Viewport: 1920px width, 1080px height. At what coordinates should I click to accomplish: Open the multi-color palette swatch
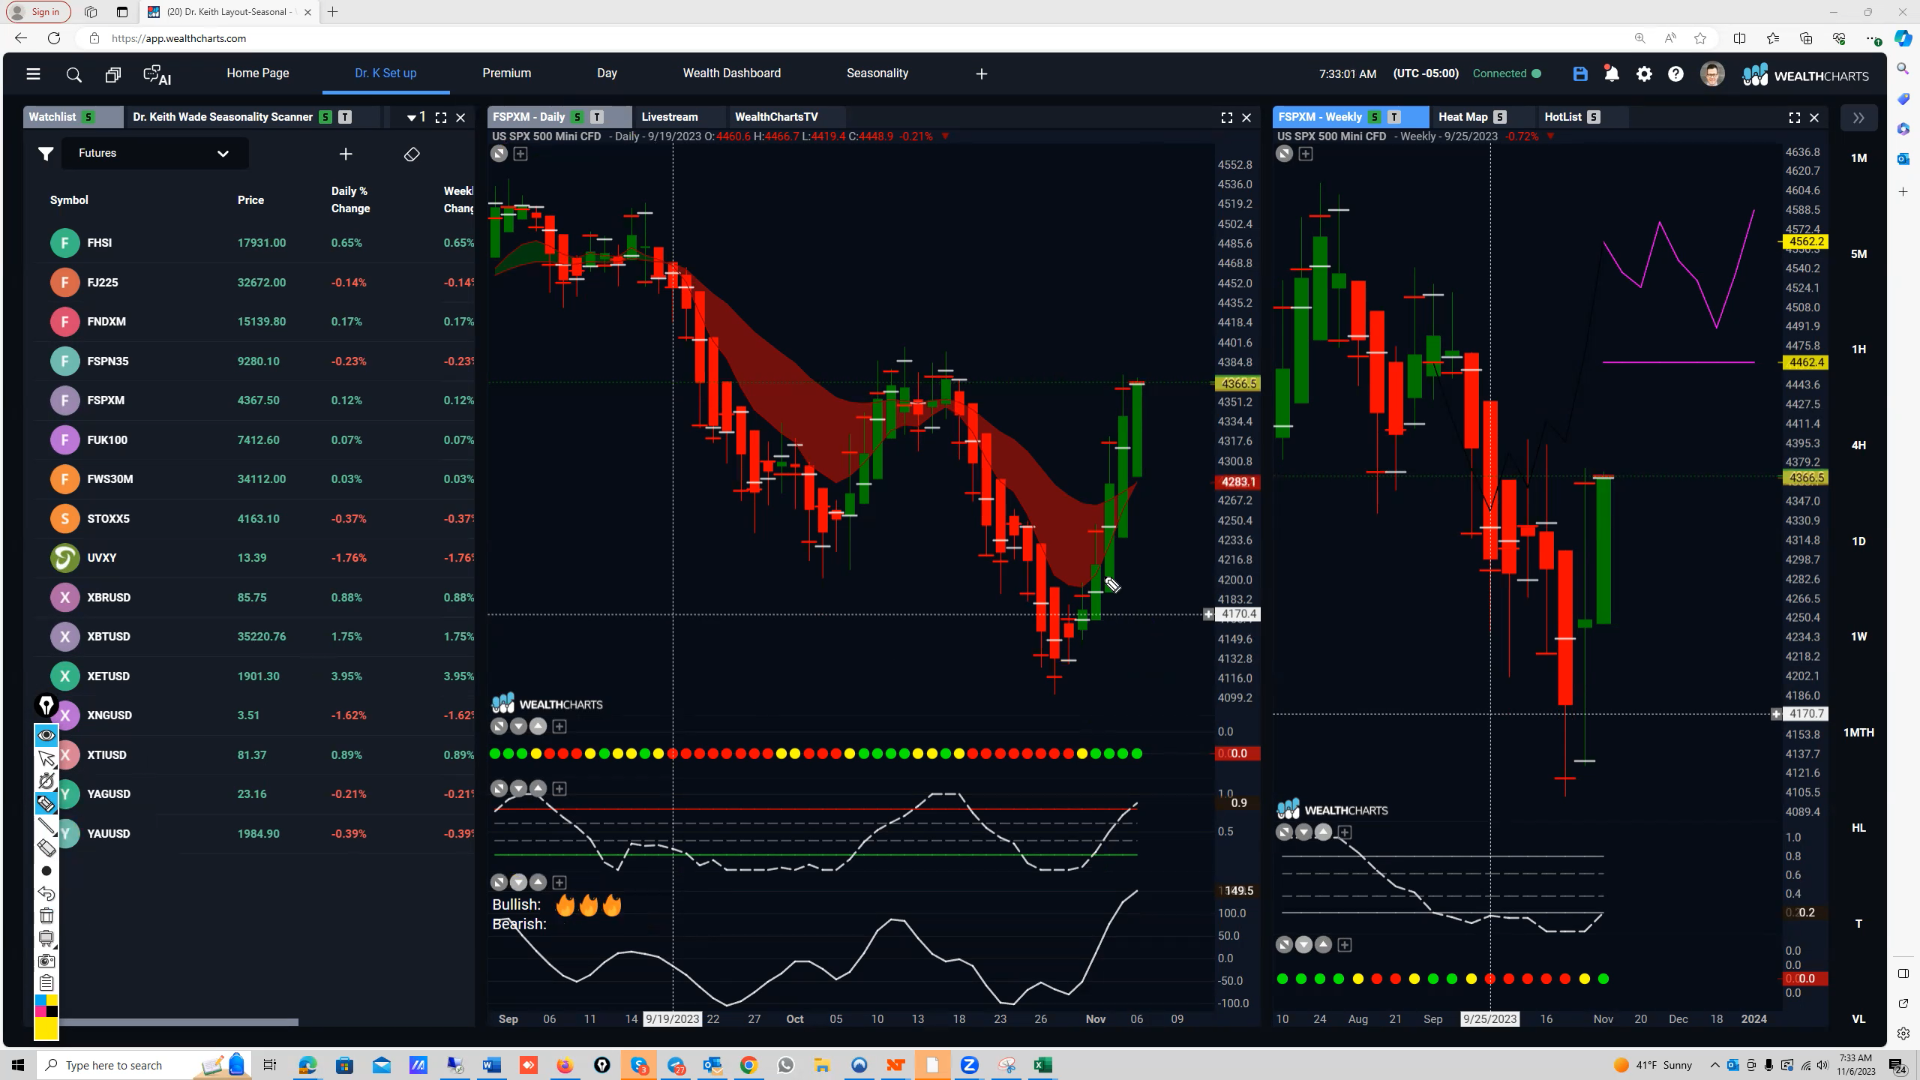pyautogui.click(x=46, y=1005)
